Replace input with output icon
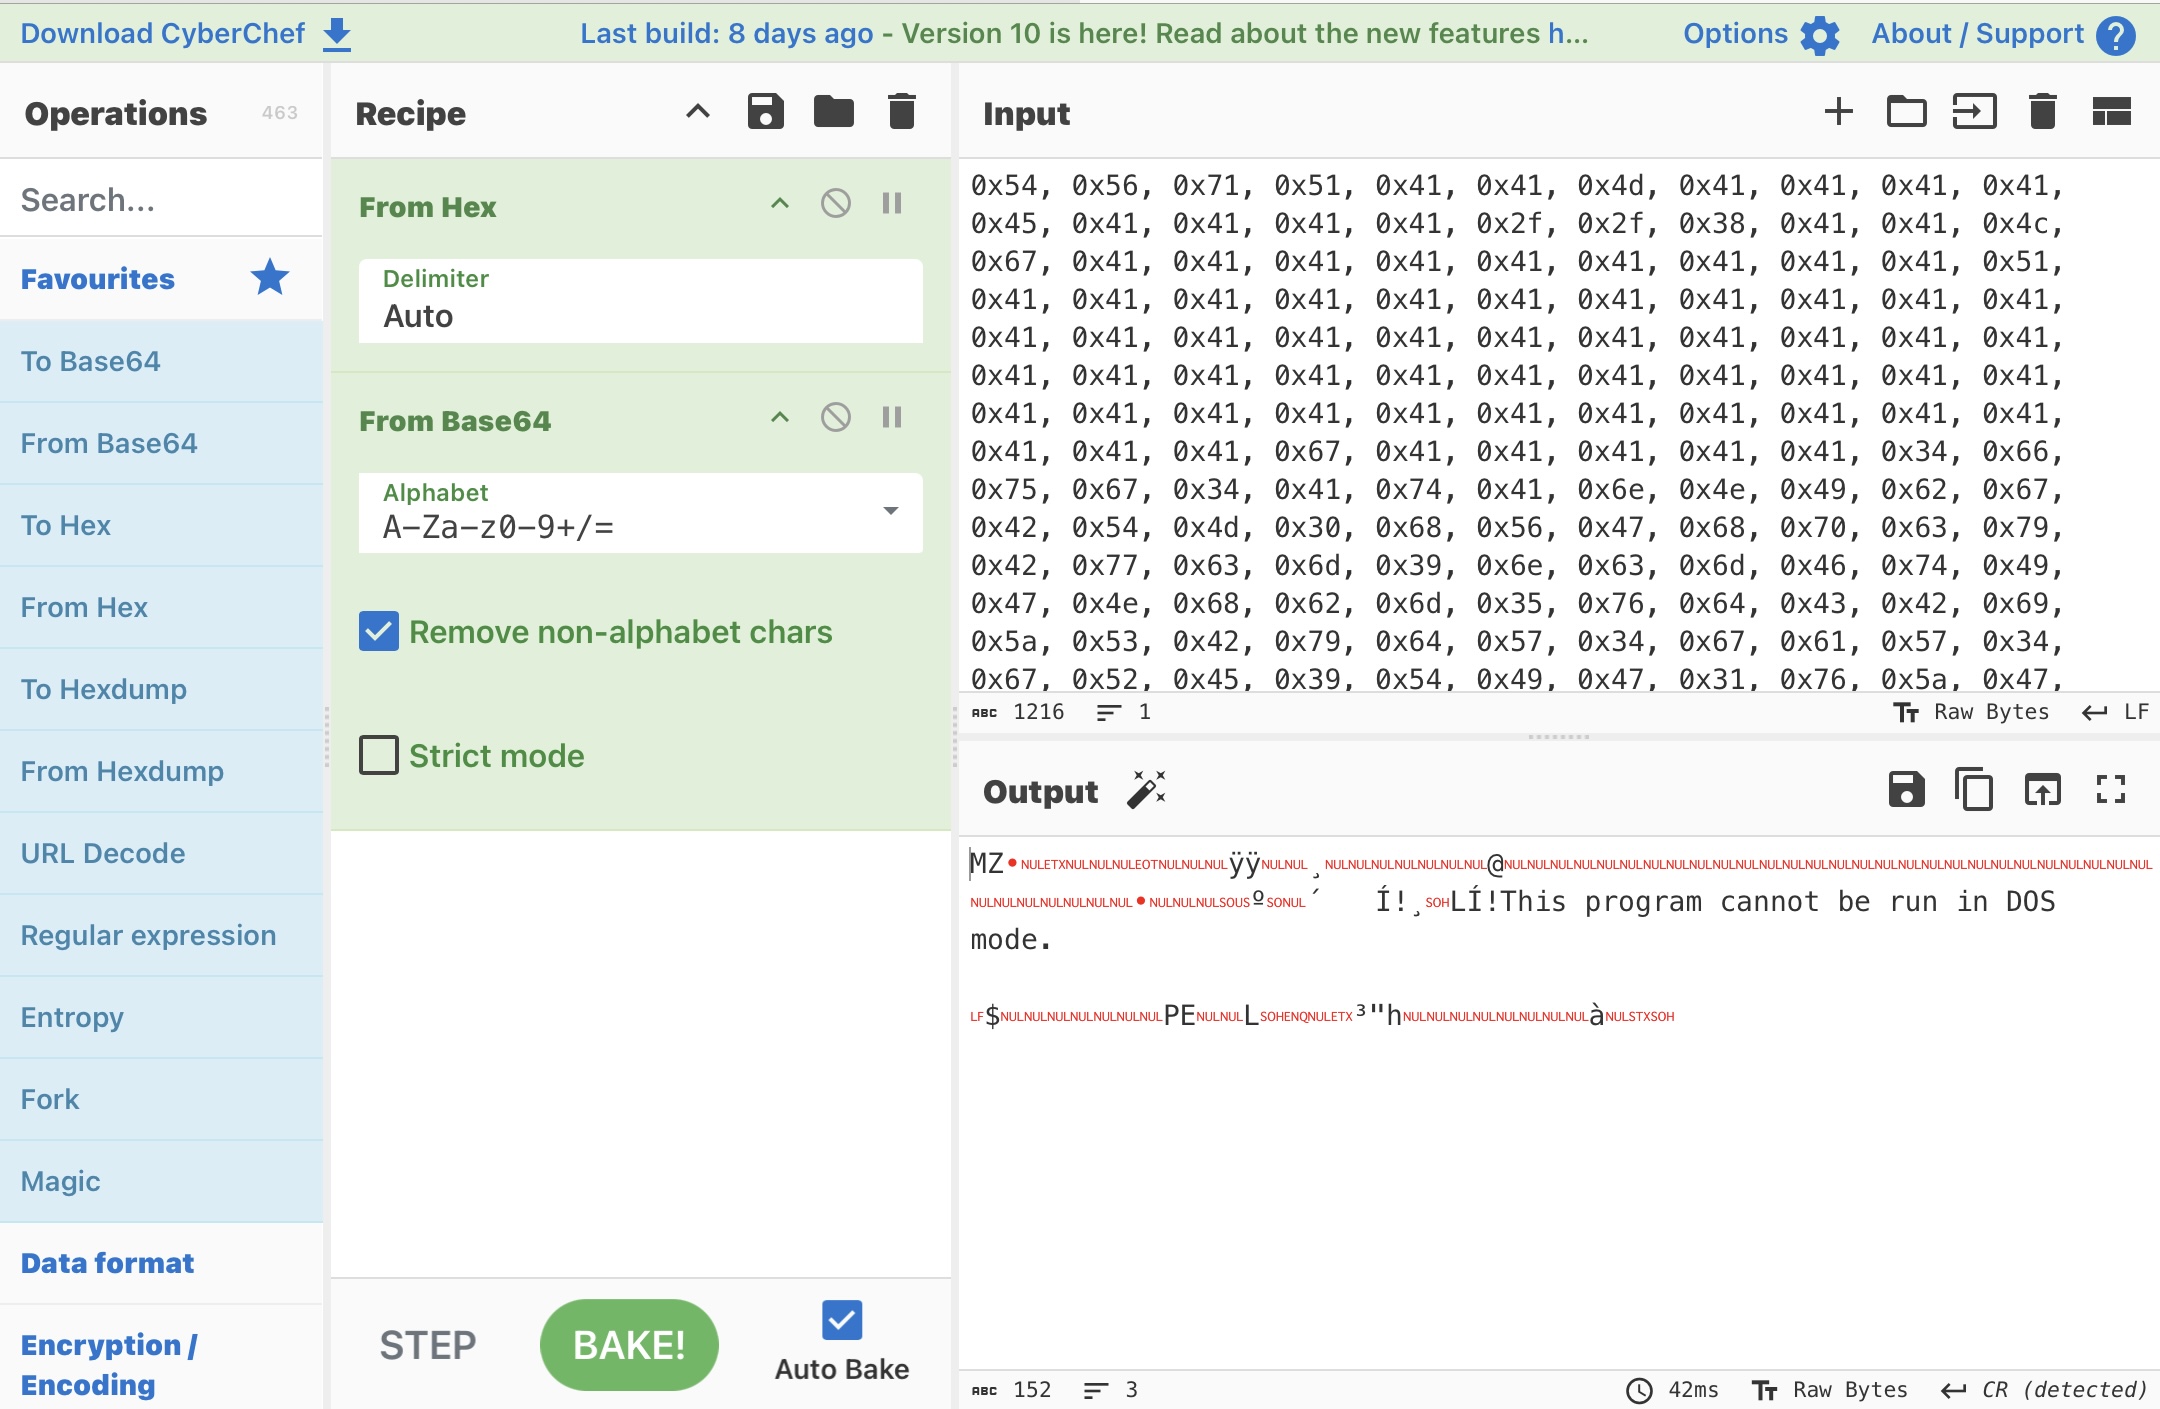This screenshot has height=1409, width=2160. pos(2042,790)
